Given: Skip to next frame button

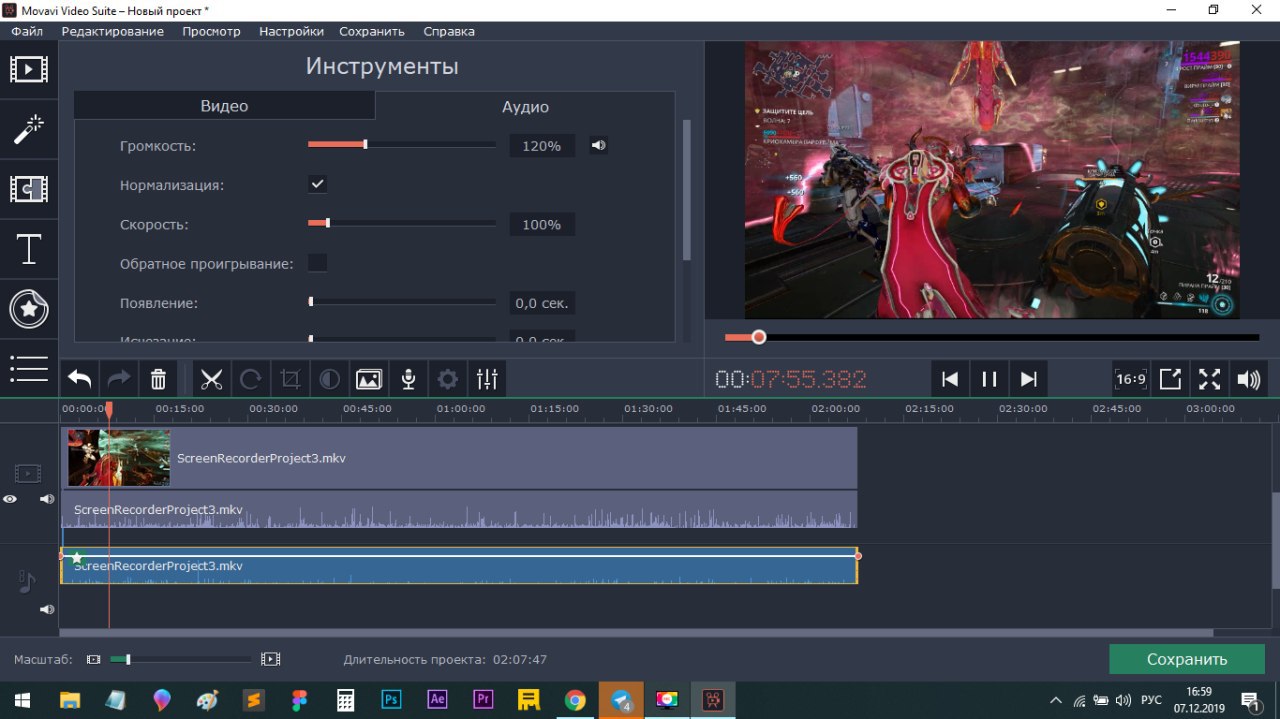Looking at the screenshot, I should 1028,379.
